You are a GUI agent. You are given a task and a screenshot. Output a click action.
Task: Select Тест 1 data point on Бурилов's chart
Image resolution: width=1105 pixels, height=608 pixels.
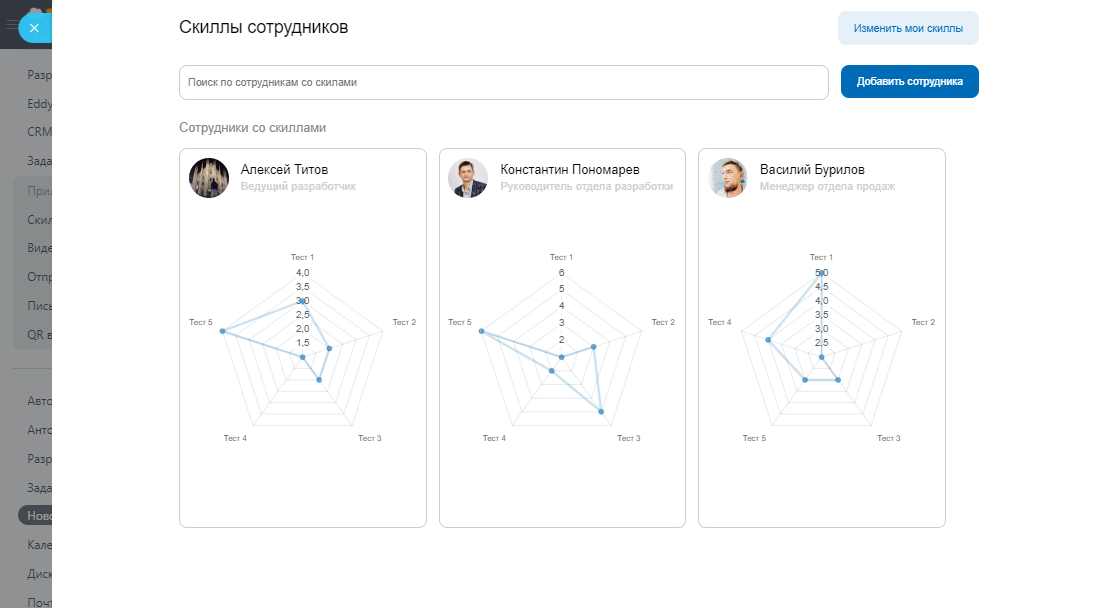[821, 272]
